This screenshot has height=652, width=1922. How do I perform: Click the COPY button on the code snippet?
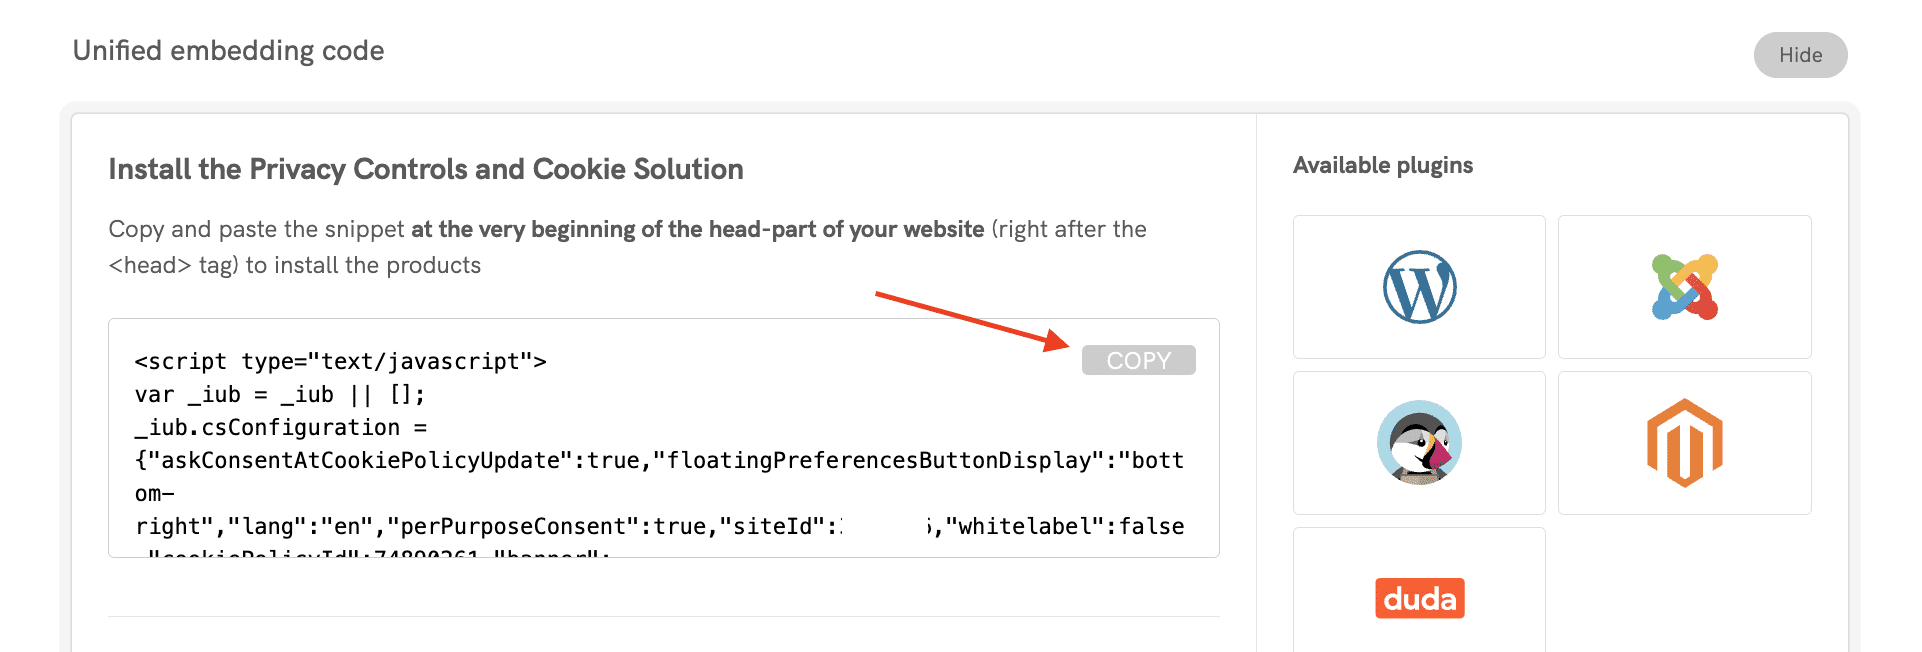1138,360
